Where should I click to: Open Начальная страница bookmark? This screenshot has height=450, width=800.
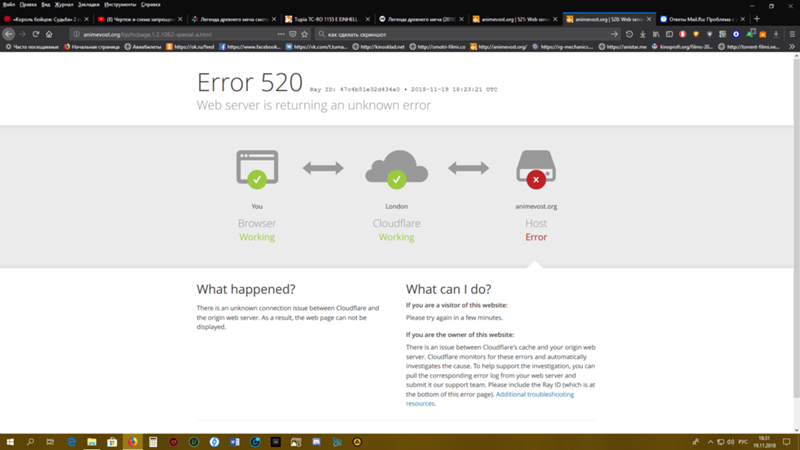coord(92,46)
